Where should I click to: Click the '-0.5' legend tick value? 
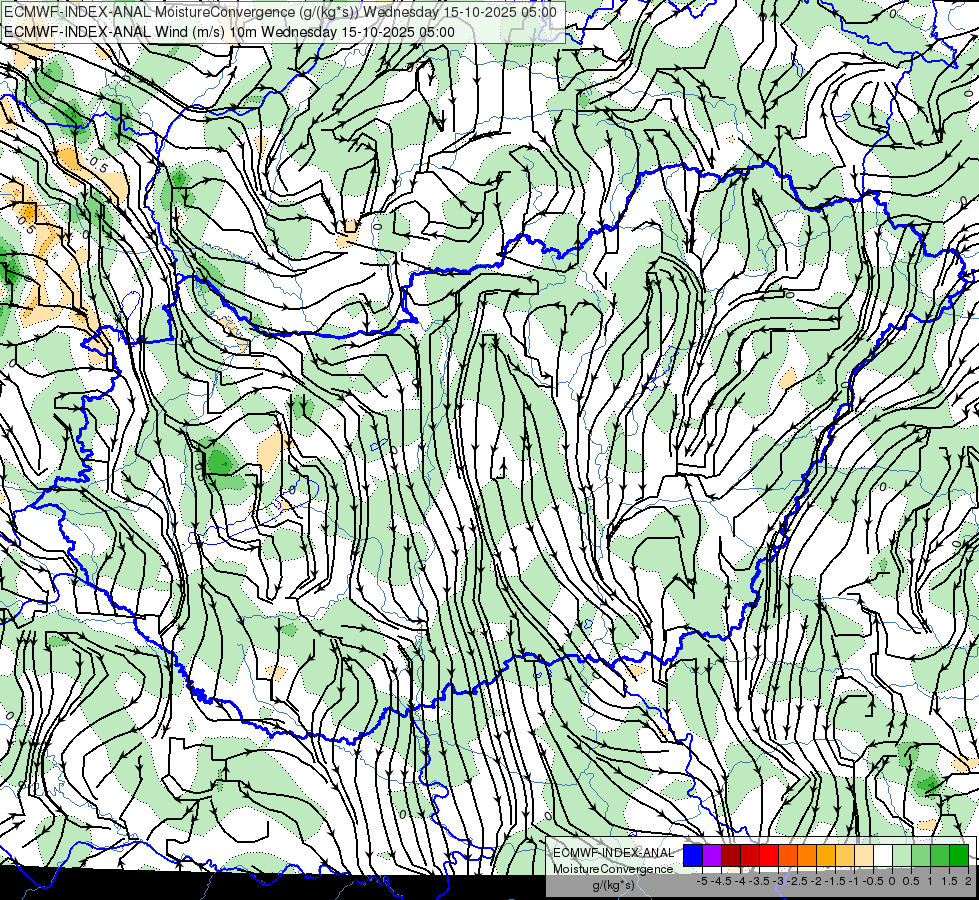(873, 881)
